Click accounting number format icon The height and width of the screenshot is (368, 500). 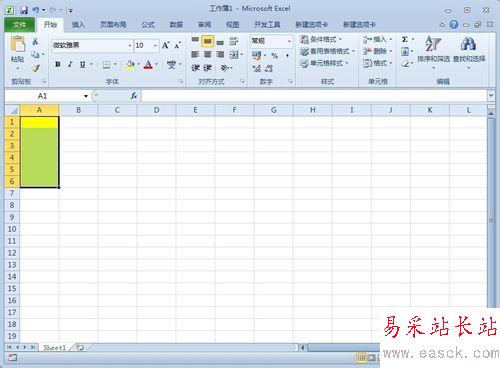click(x=256, y=55)
